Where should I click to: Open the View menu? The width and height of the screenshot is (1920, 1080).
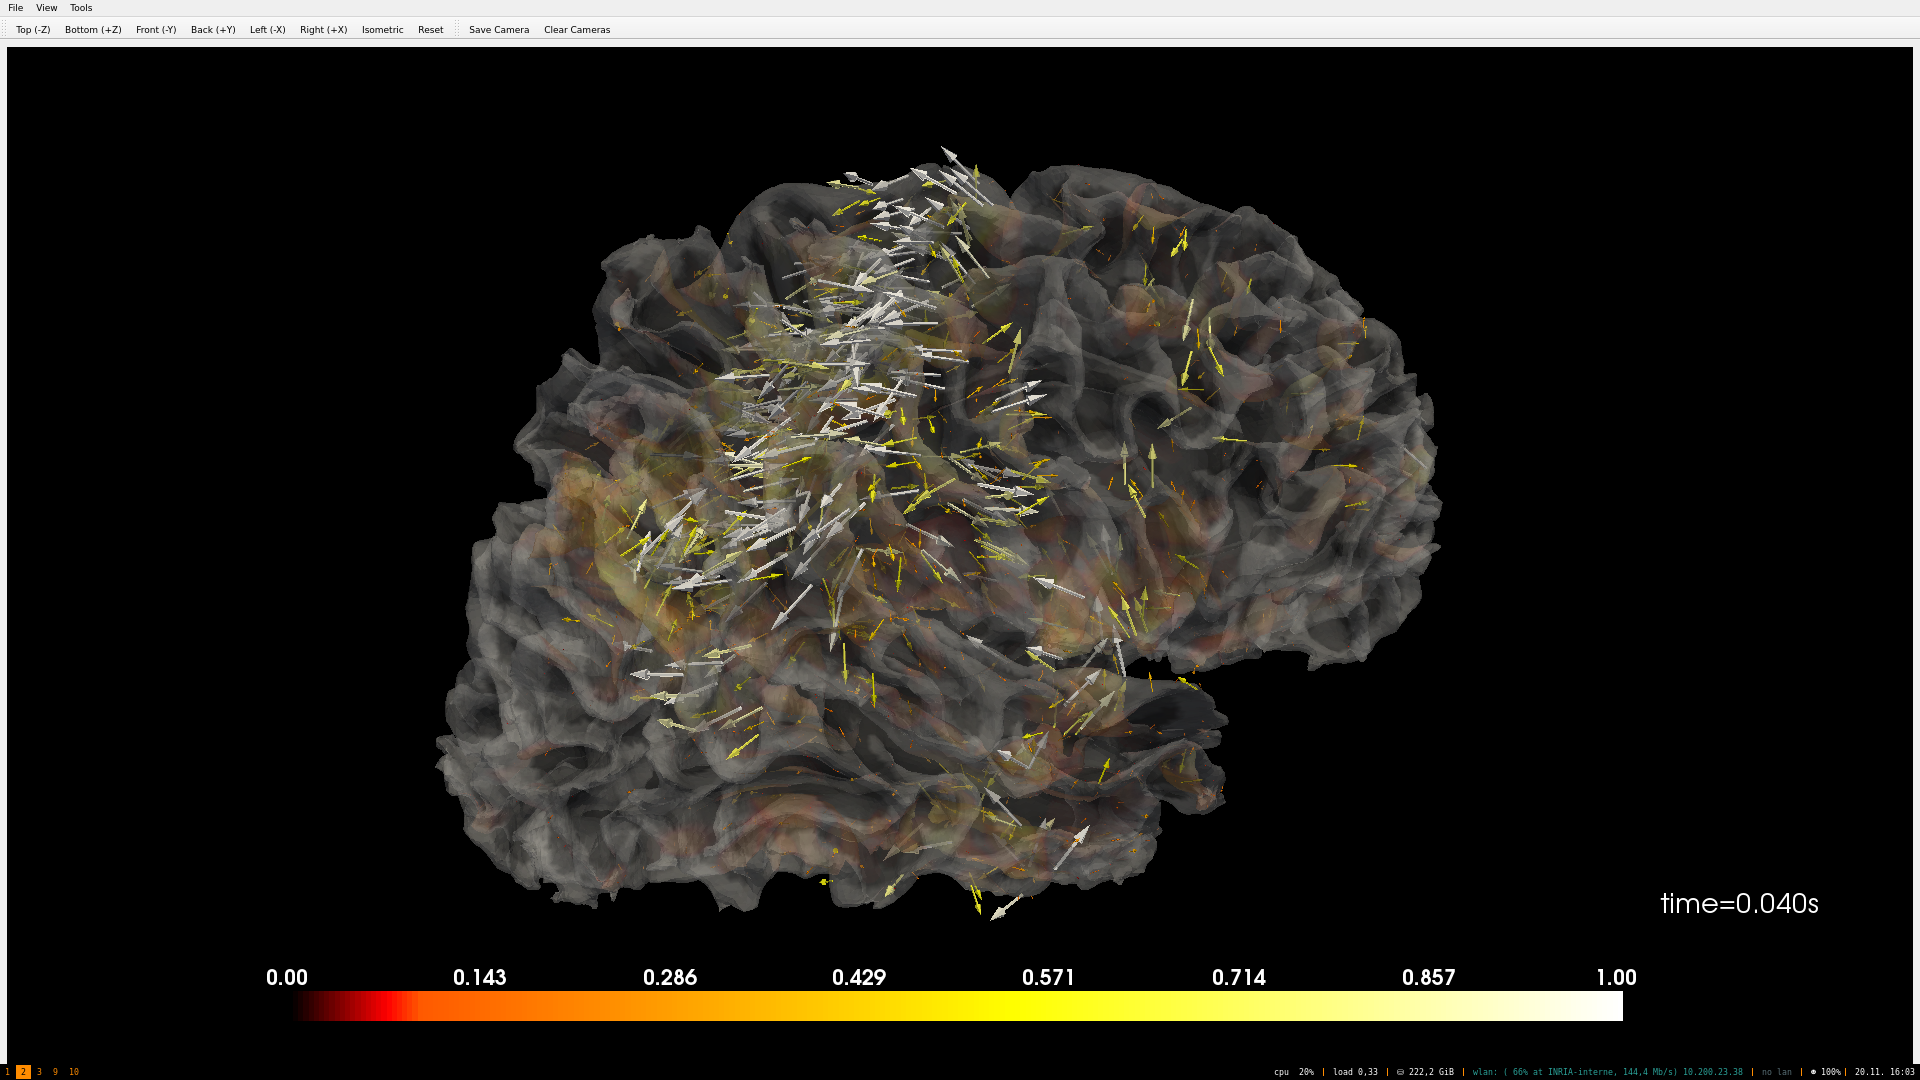(47, 8)
